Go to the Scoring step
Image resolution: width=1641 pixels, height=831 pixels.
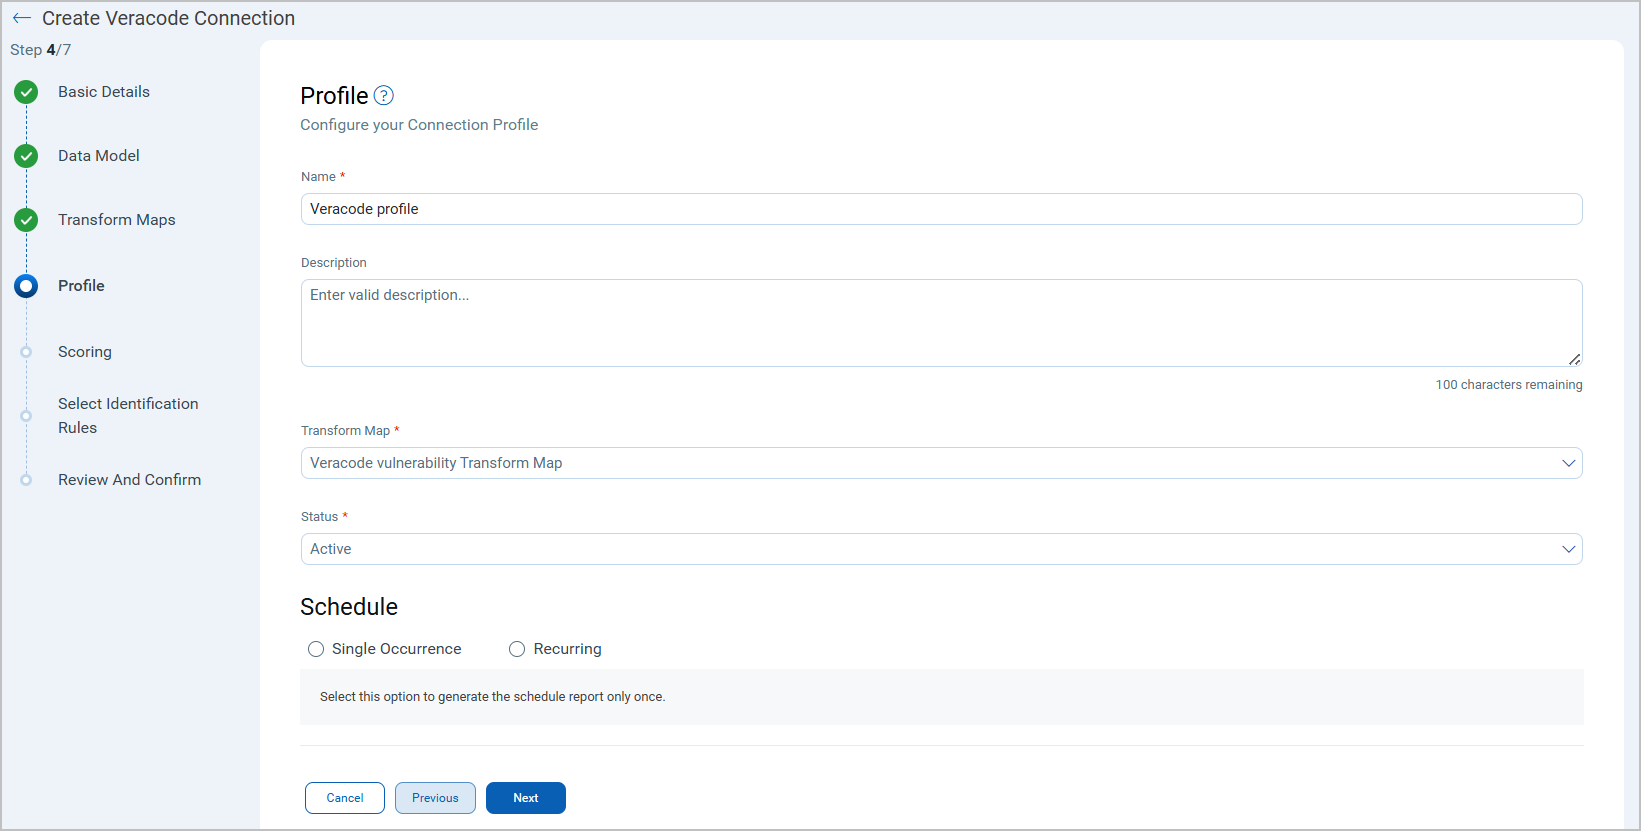pos(85,352)
